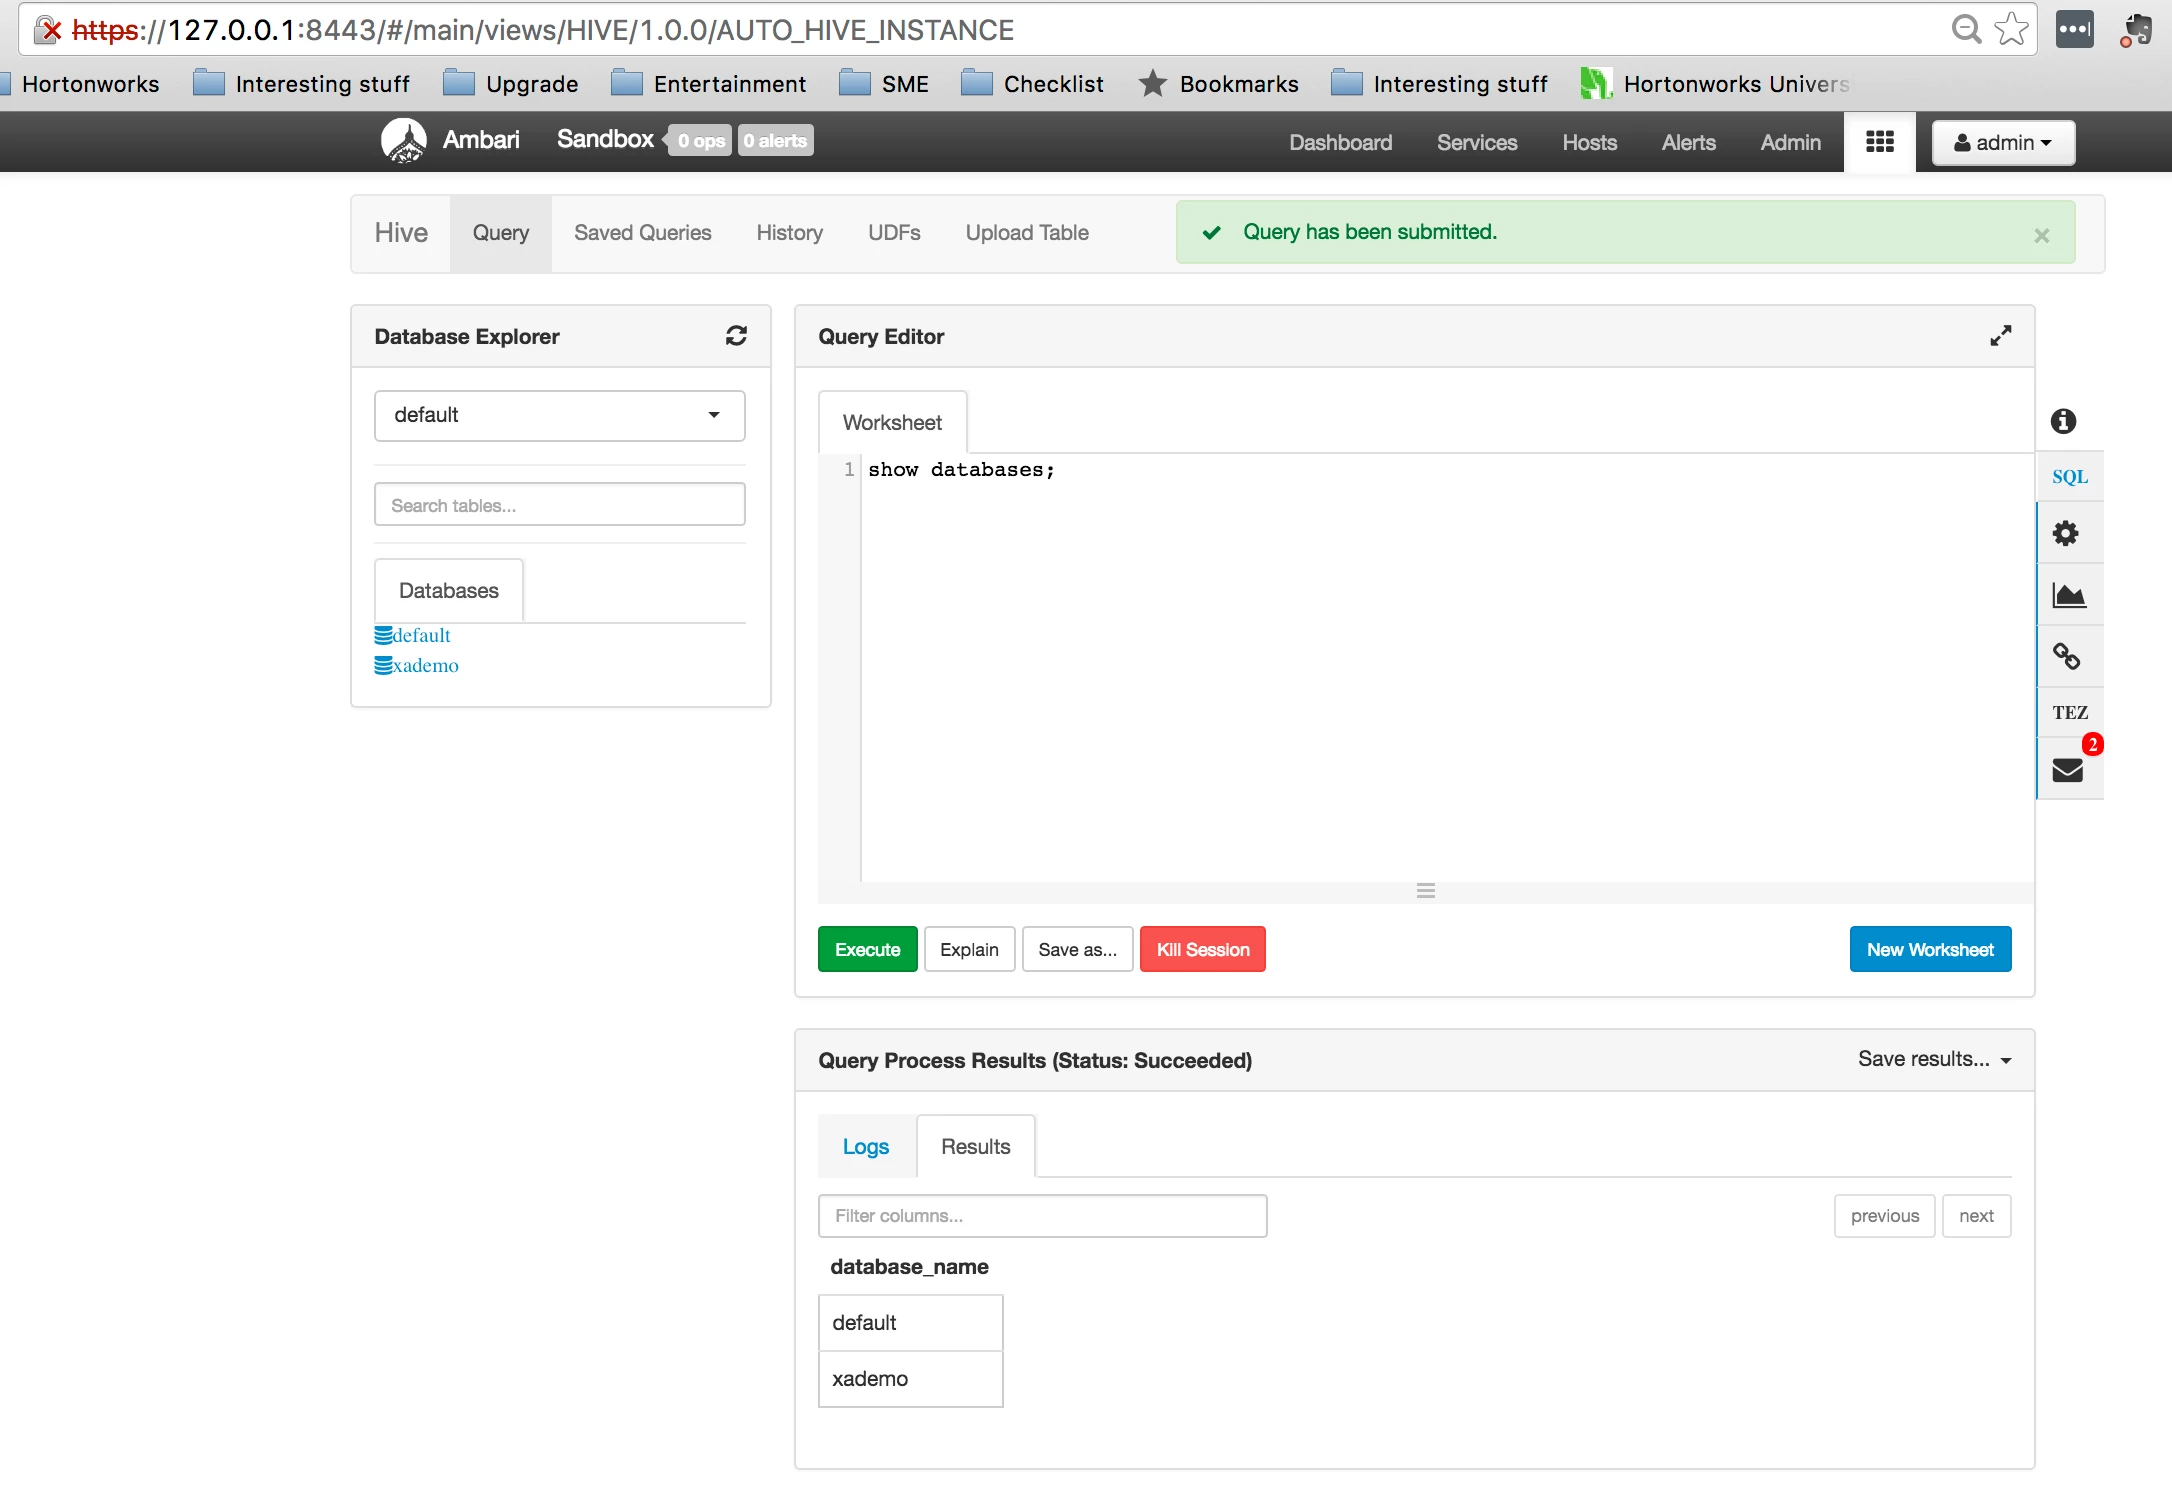Open the default database dropdown
The height and width of the screenshot is (1506, 2172).
(560, 415)
